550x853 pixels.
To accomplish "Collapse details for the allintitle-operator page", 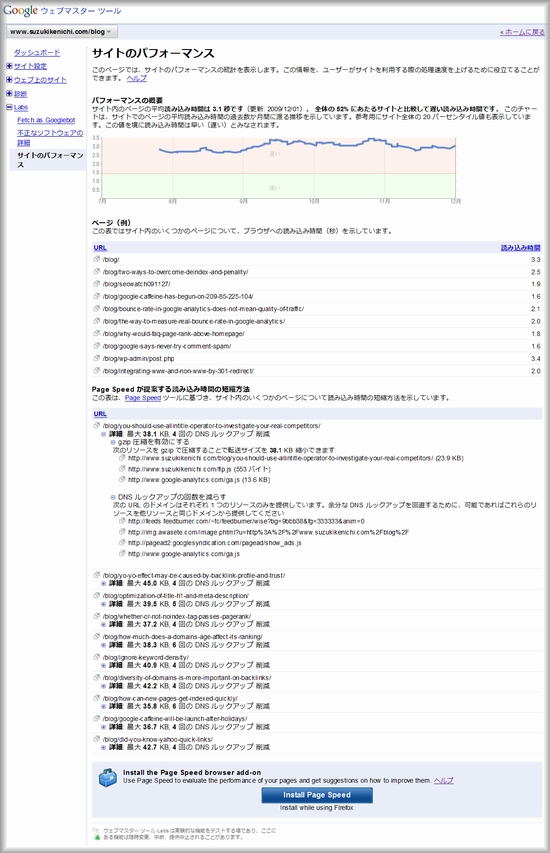I will click(103, 434).
